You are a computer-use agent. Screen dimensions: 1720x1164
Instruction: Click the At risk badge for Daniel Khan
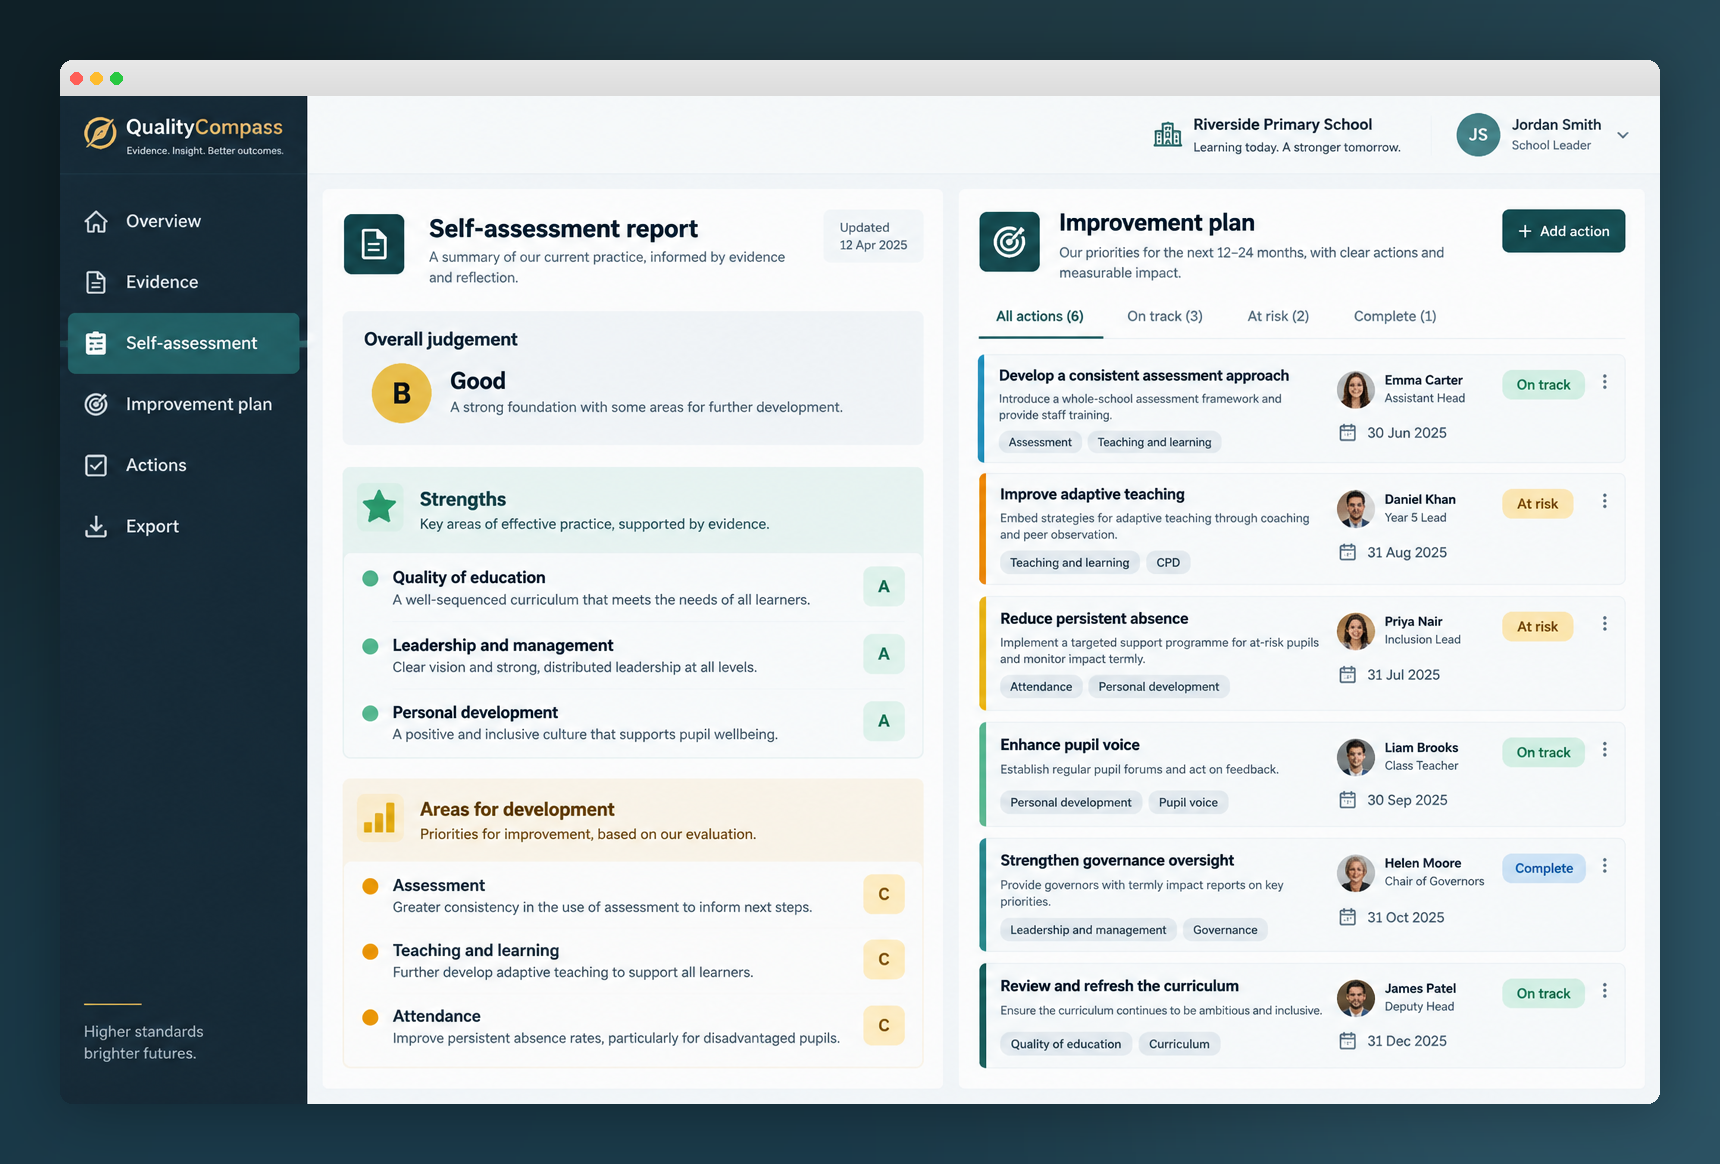pos(1537,504)
